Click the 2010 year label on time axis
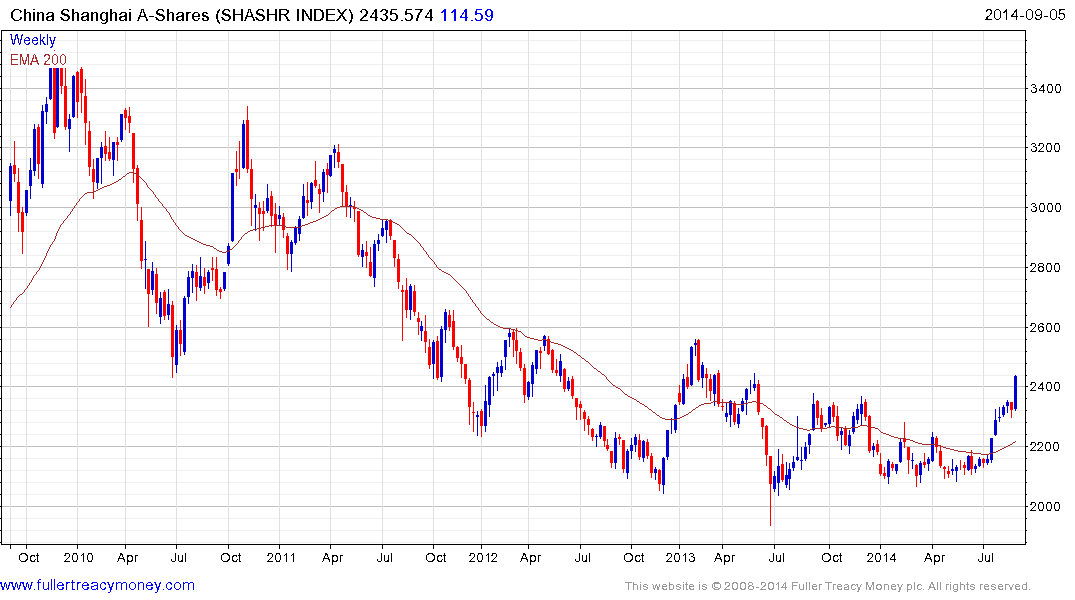The width and height of the screenshot is (1075, 600). 78,557
